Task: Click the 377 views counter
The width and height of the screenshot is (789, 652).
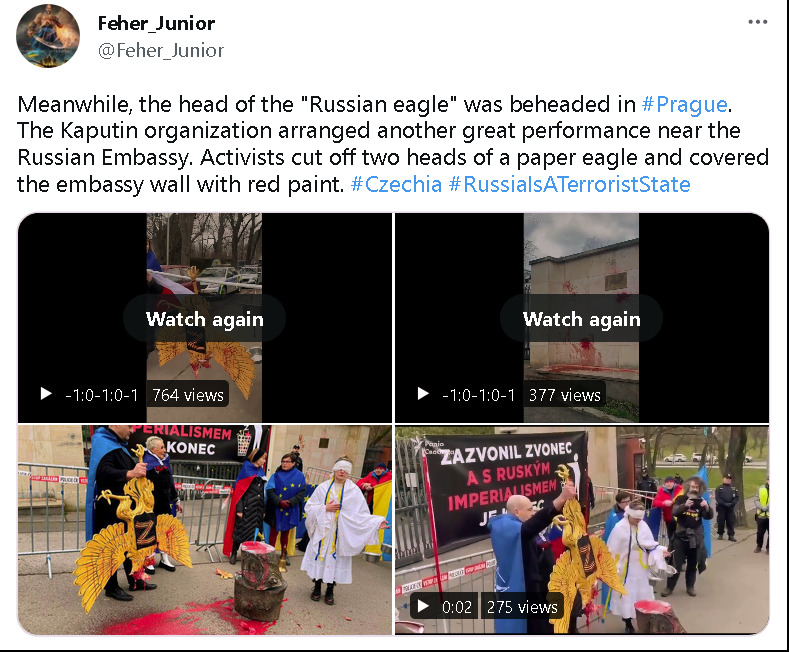Action: (565, 395)
